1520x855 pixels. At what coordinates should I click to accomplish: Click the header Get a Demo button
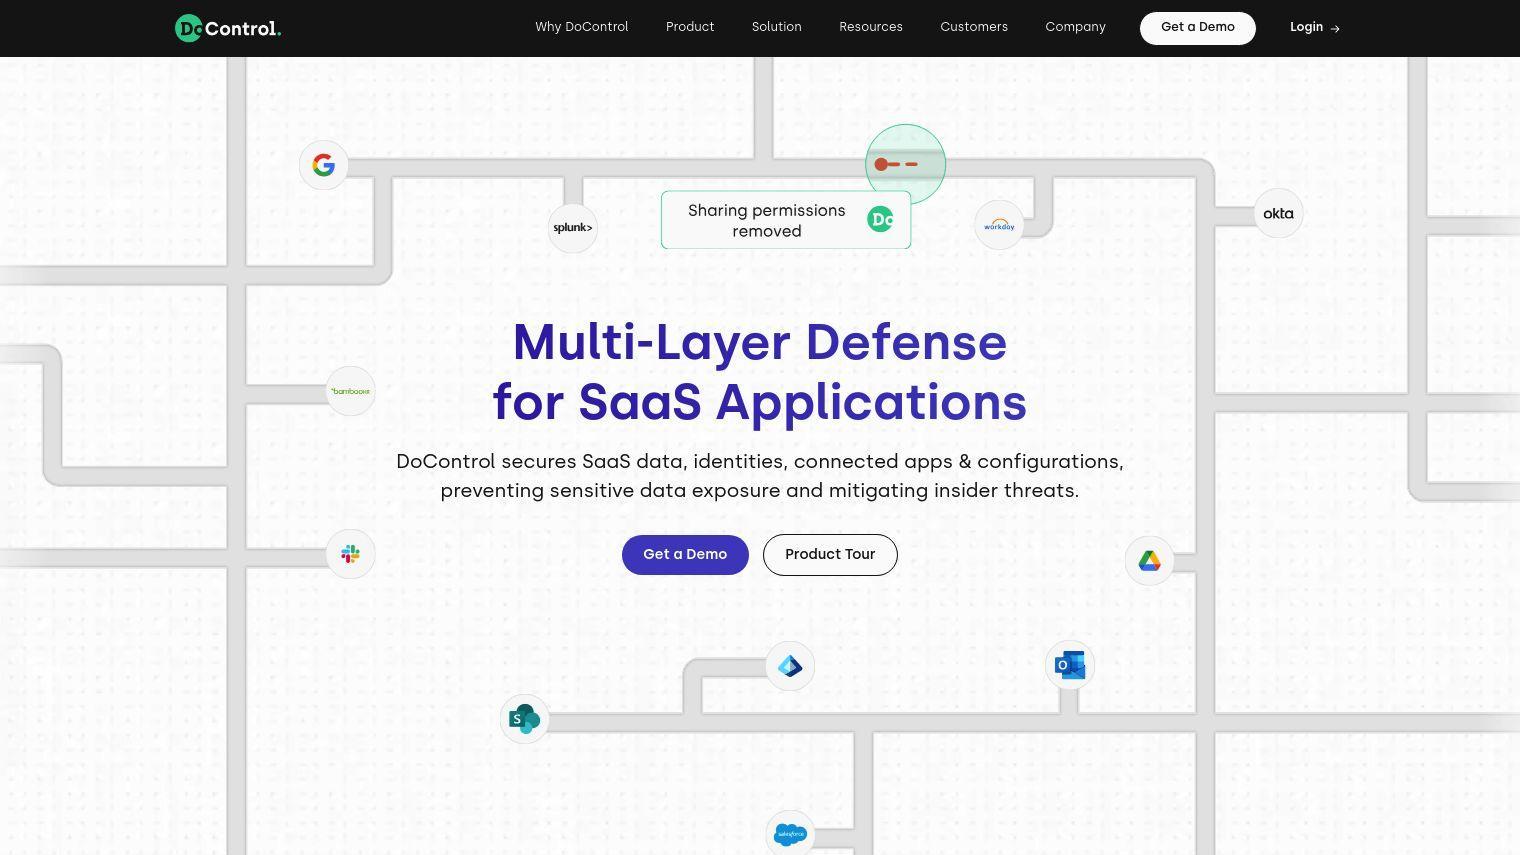(x=1198, y=28)
